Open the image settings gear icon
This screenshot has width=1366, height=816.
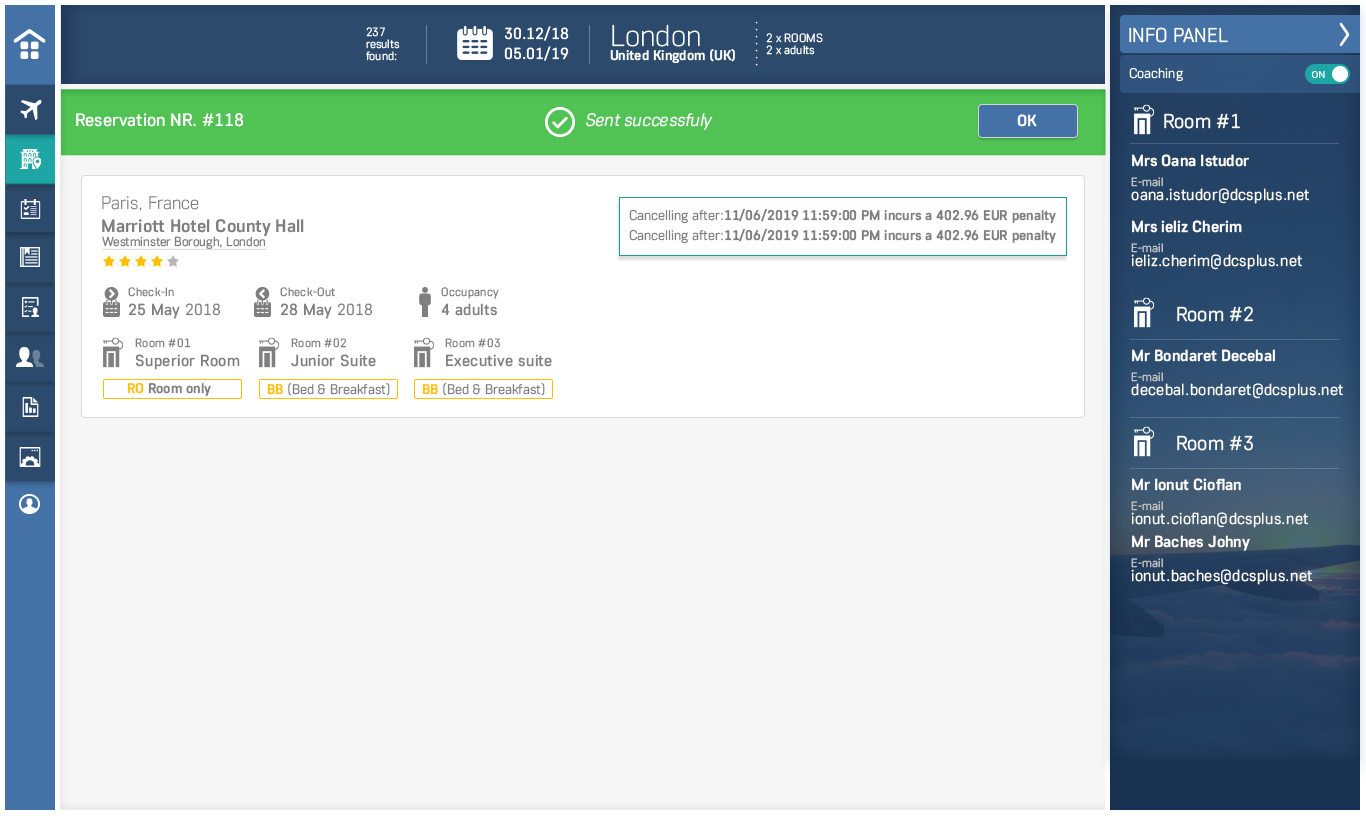tap(30, 456)
